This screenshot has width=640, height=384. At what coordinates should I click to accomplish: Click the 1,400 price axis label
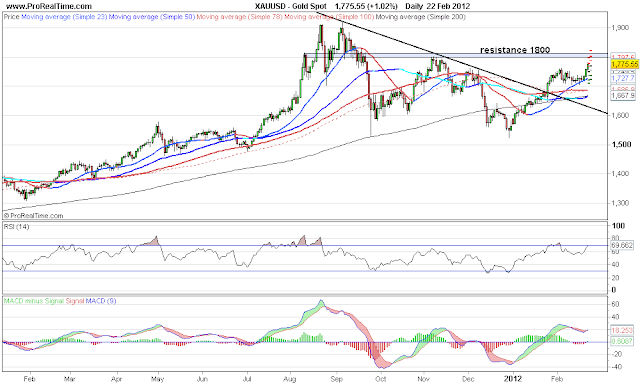[x=620, y=173]
